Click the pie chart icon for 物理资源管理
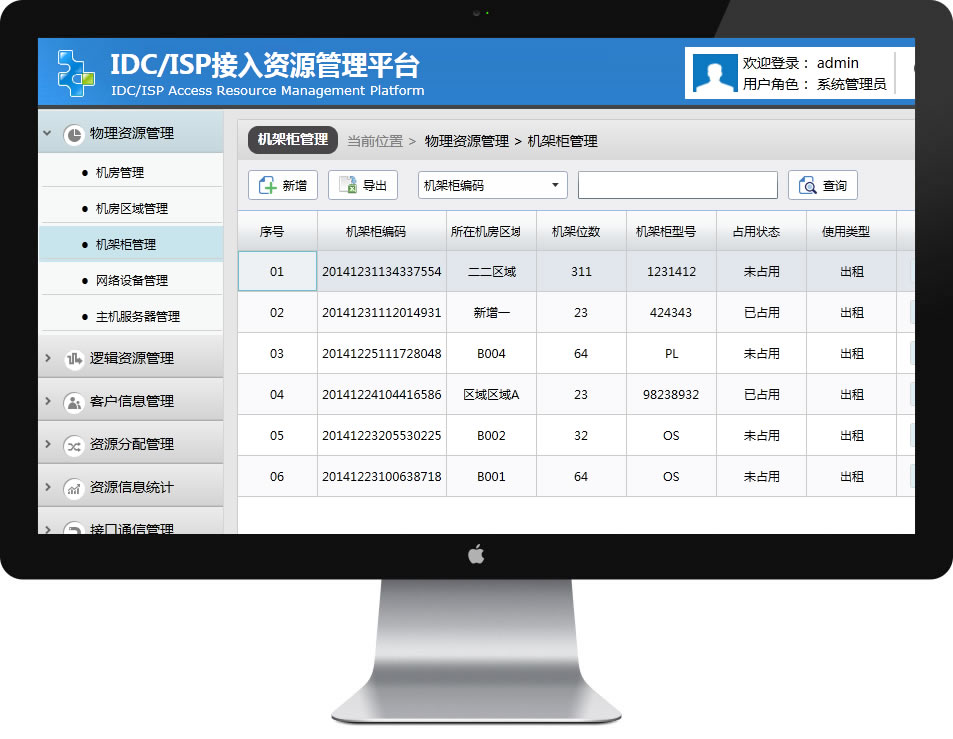The height and width of the screenshot is (739, 953). tap(73, 134)
